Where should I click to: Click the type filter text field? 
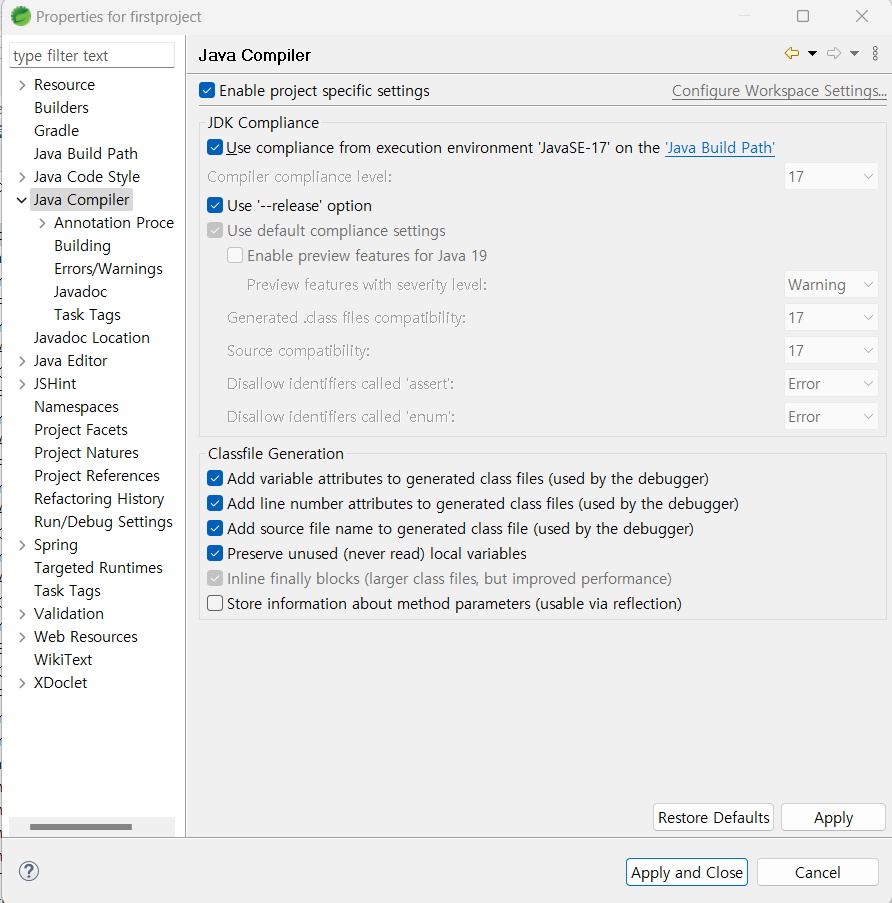pos(92,55)
